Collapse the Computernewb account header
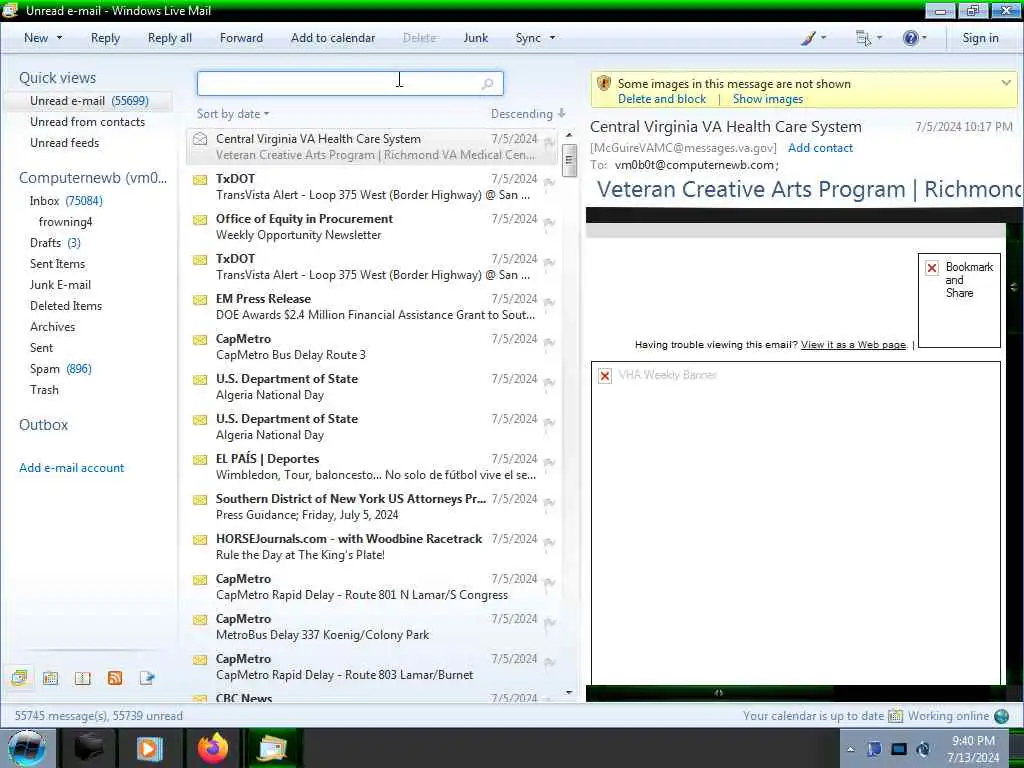The image size is (1024, 768). tap(93, 178)
